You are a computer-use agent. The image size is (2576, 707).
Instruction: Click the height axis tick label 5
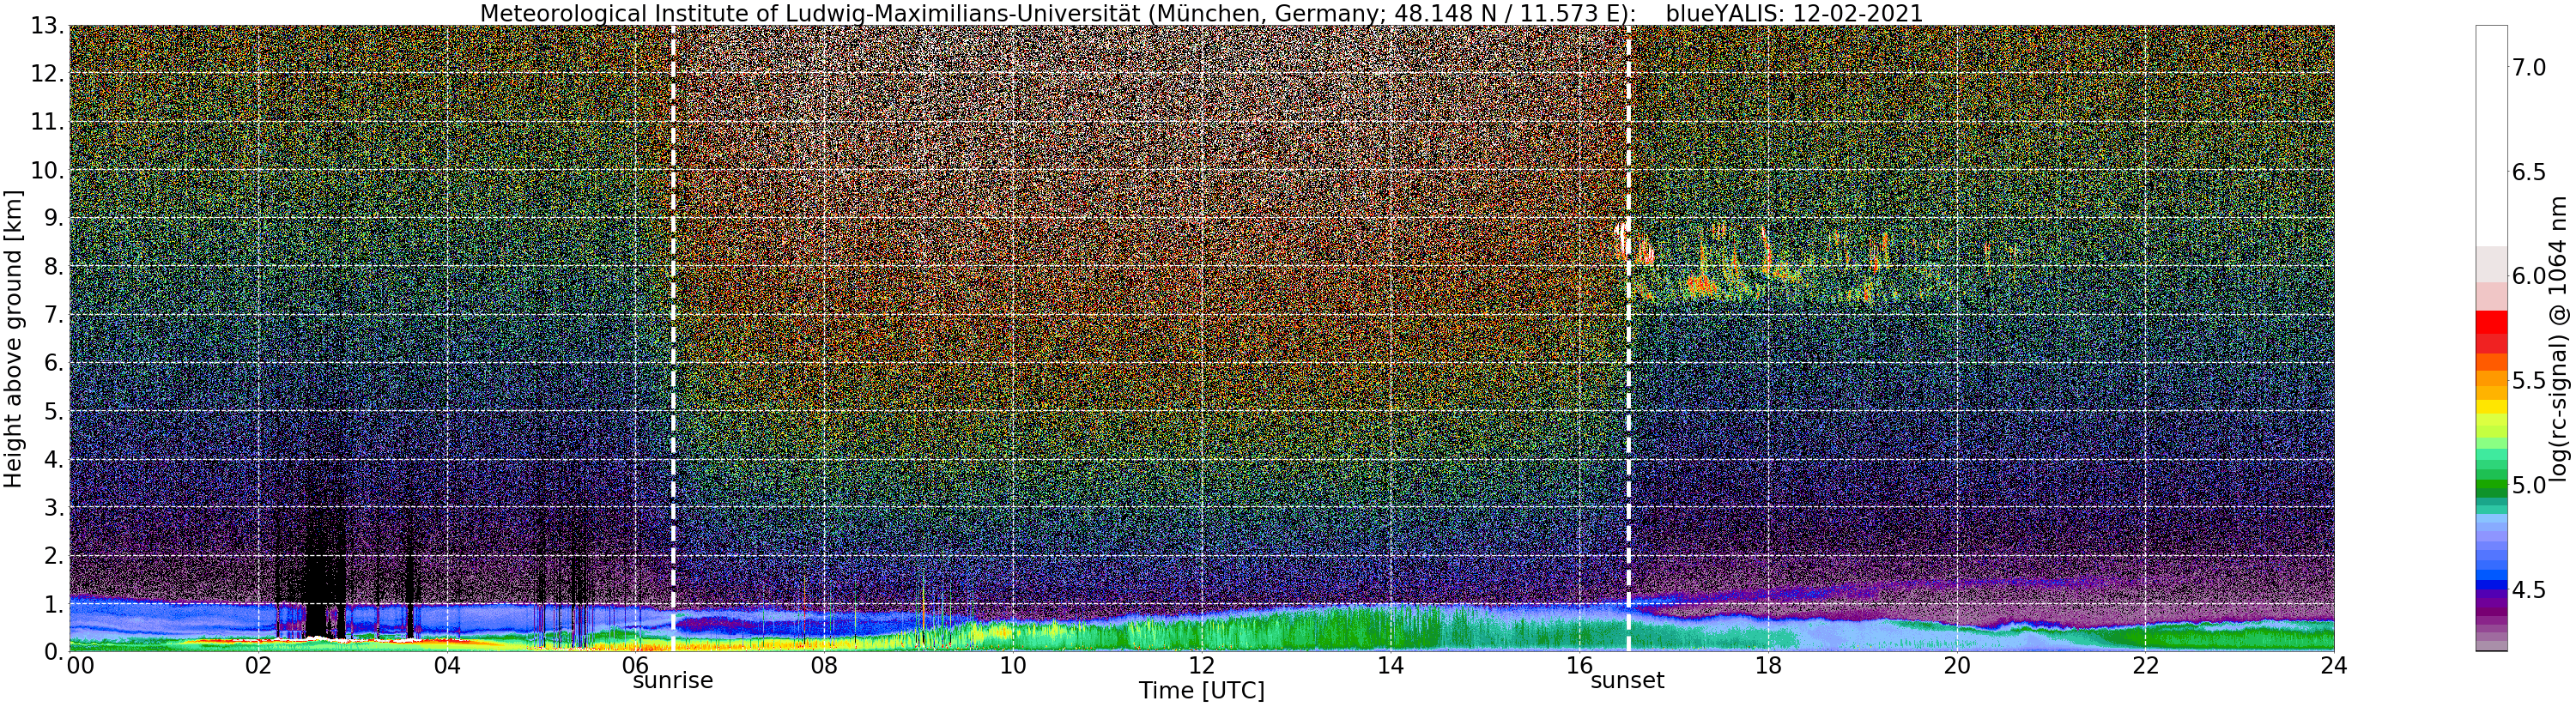point(53,411)
